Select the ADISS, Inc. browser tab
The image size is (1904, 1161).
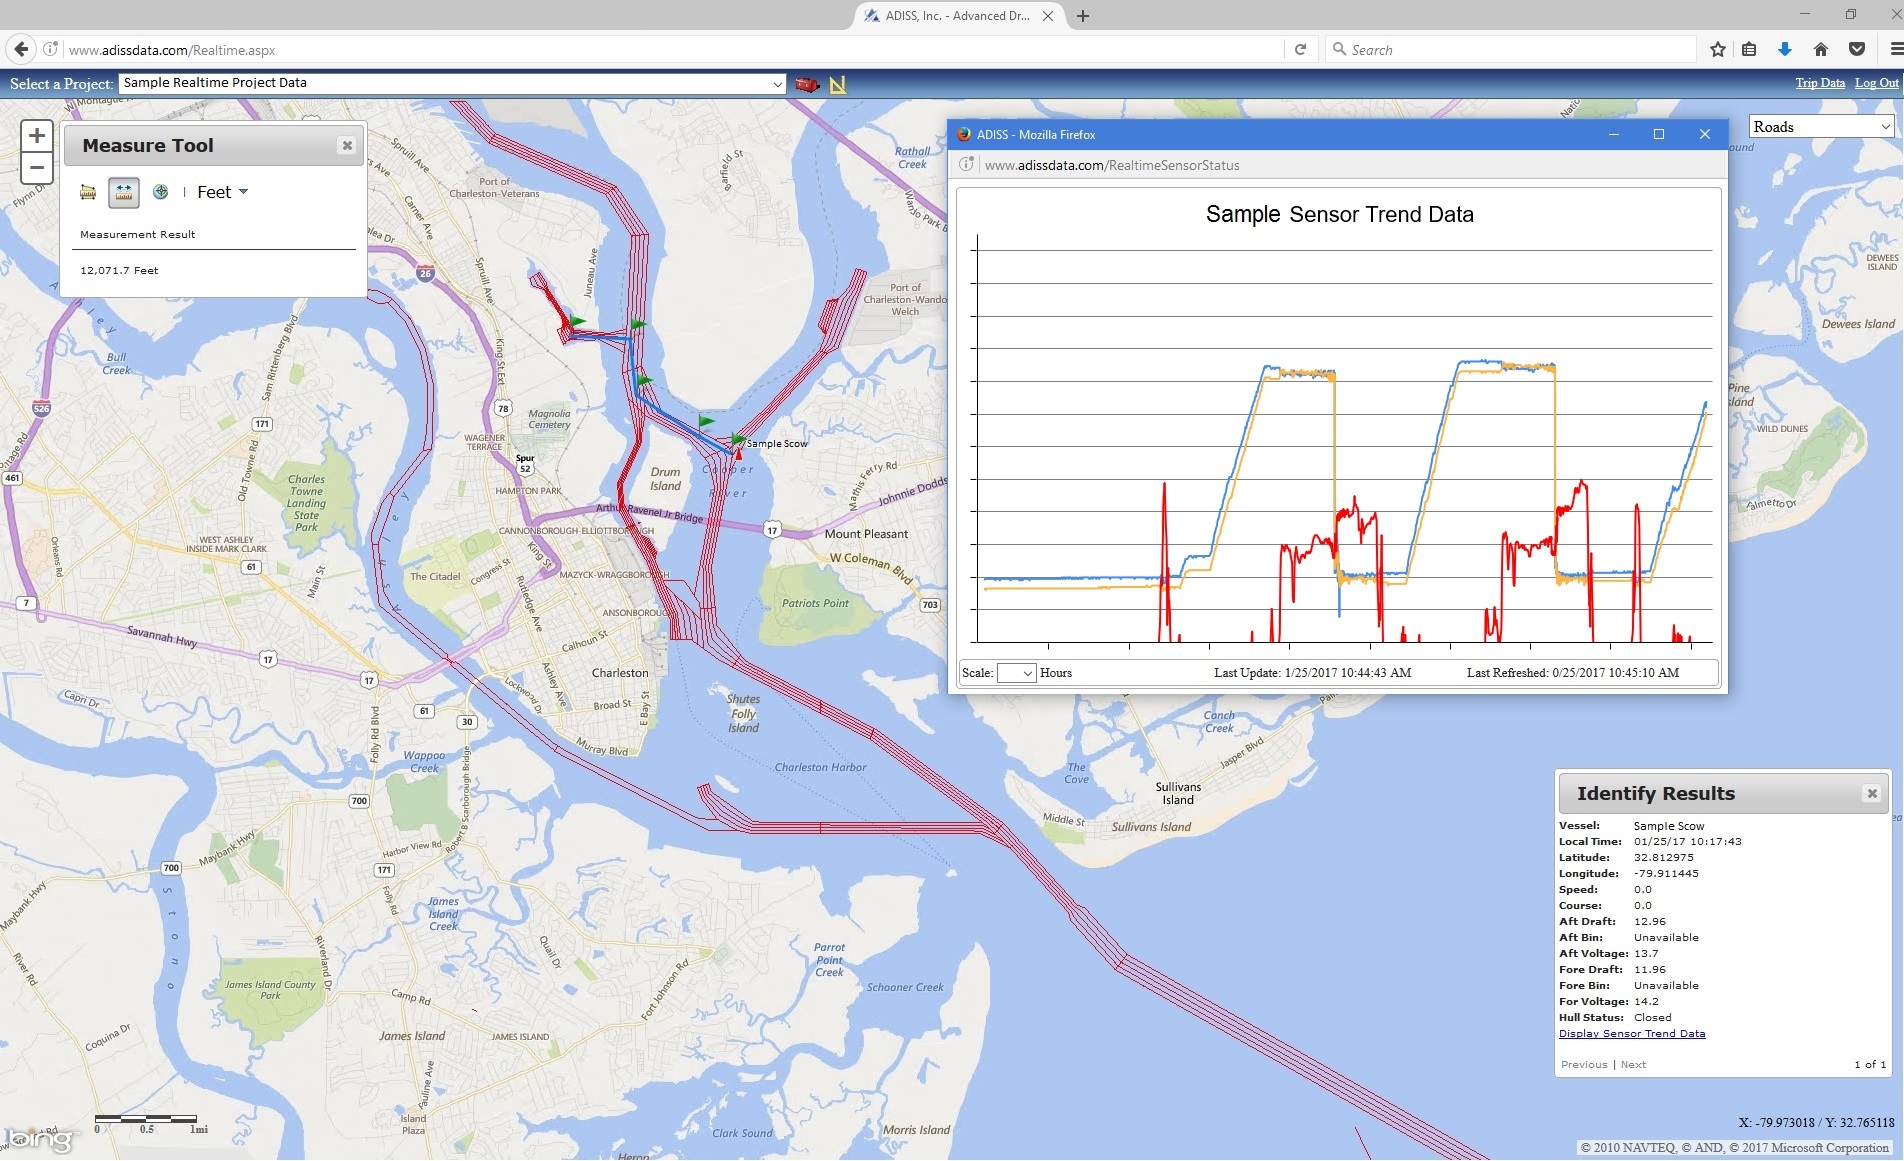click(x=957, y=16)
